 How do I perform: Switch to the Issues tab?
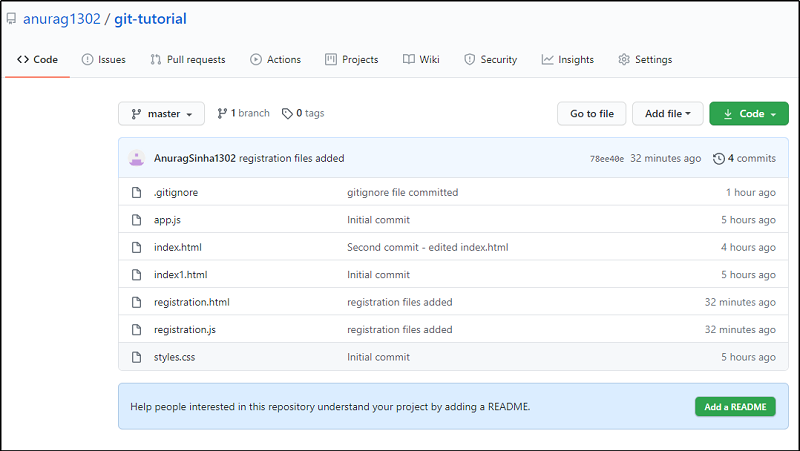[x=103, y=60]
